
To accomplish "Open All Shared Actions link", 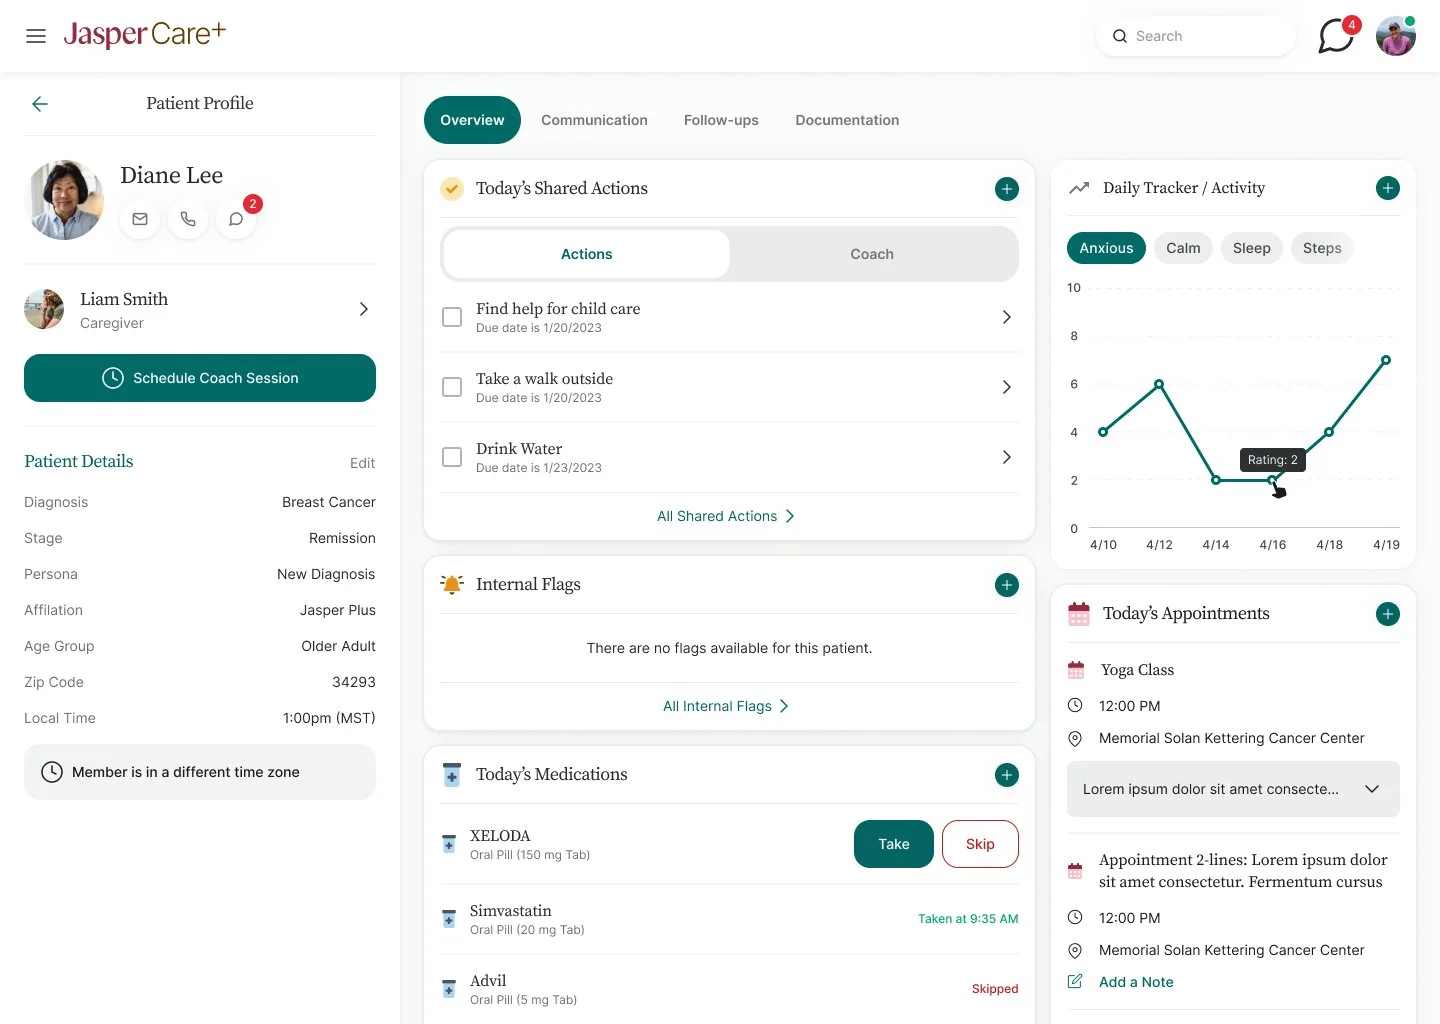I will (x=726, y=516).
